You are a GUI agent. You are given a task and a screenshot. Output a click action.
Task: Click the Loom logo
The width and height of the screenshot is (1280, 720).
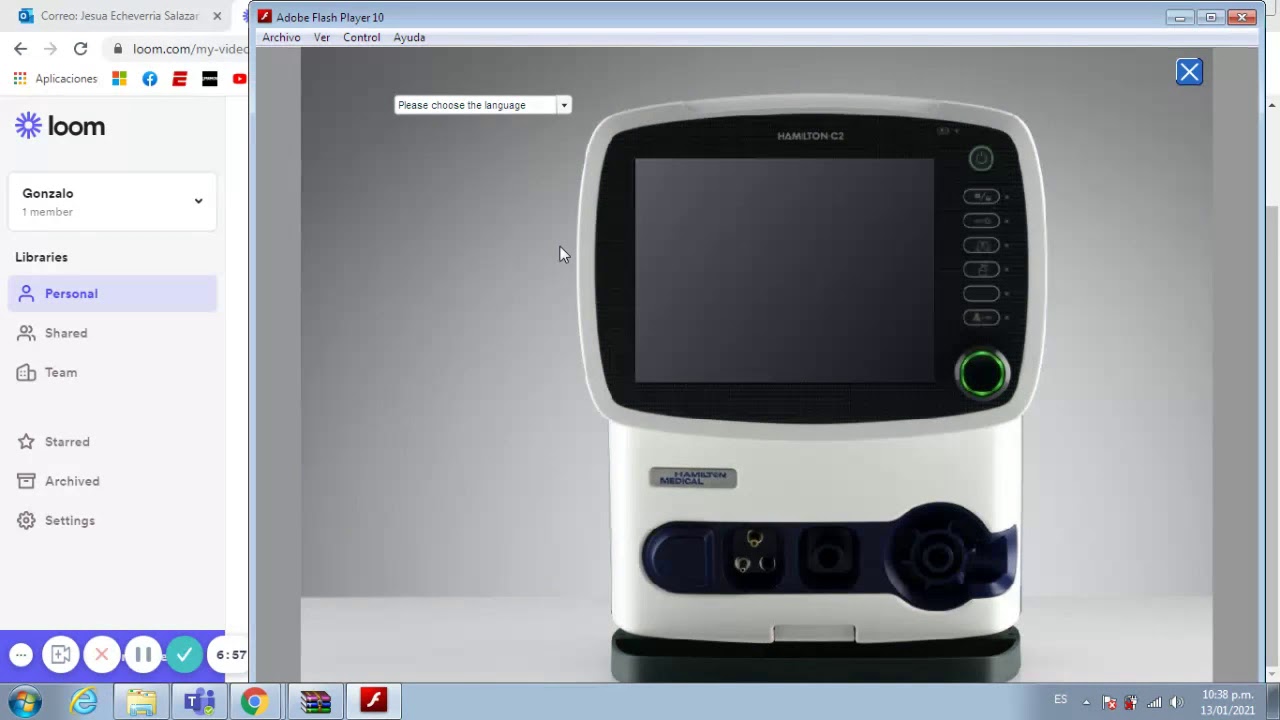(x=60, y=126)
